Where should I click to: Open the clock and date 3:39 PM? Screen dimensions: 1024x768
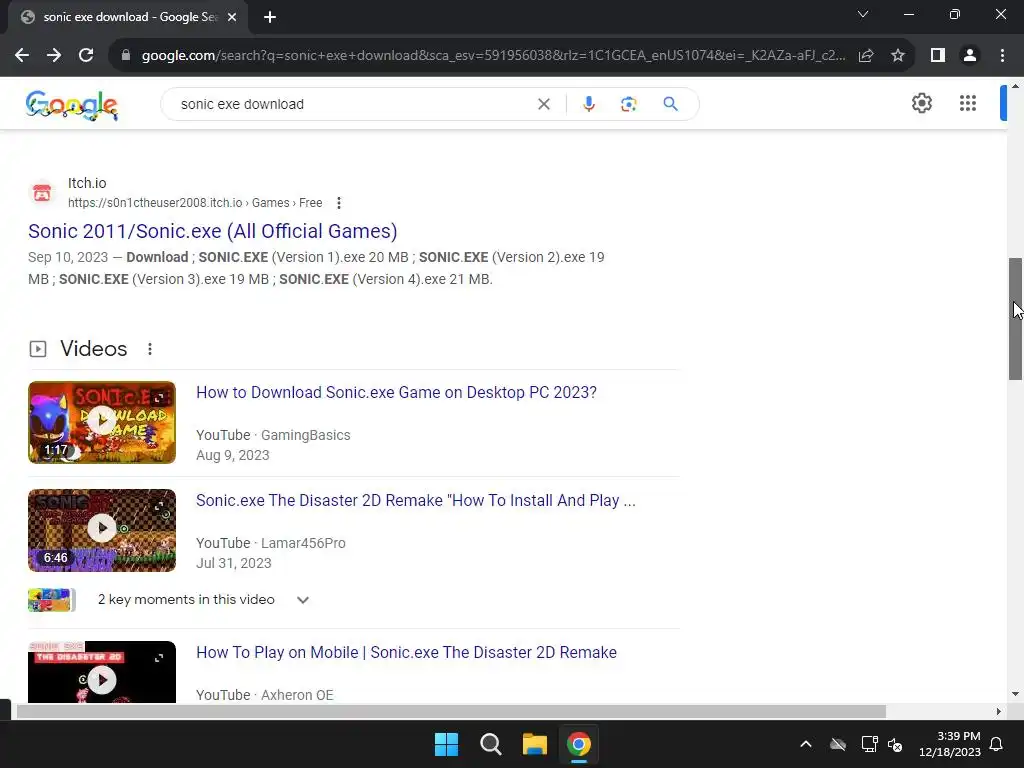click(950, 744)
